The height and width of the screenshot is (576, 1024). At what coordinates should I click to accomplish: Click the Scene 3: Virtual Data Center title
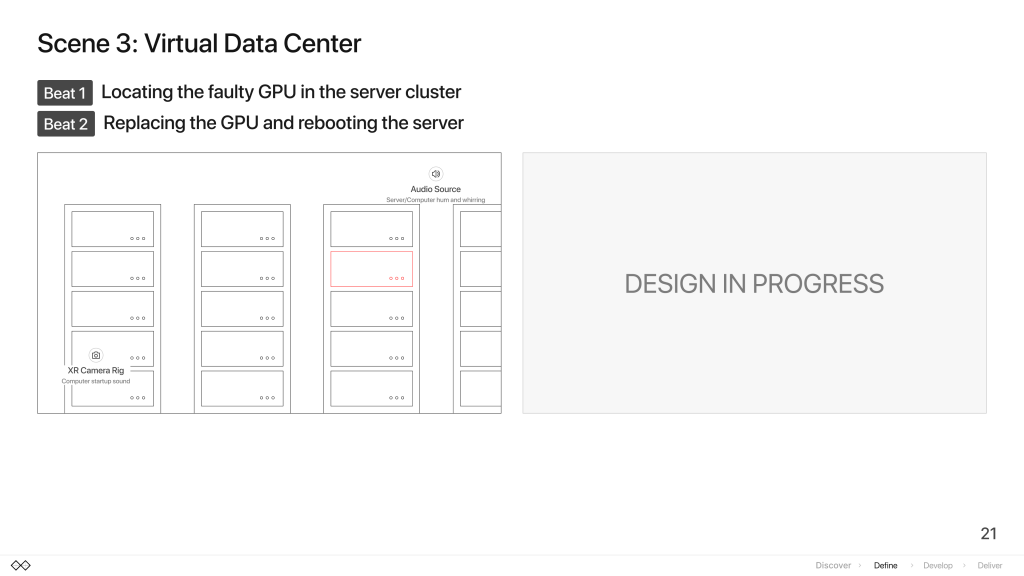[199, 44]
